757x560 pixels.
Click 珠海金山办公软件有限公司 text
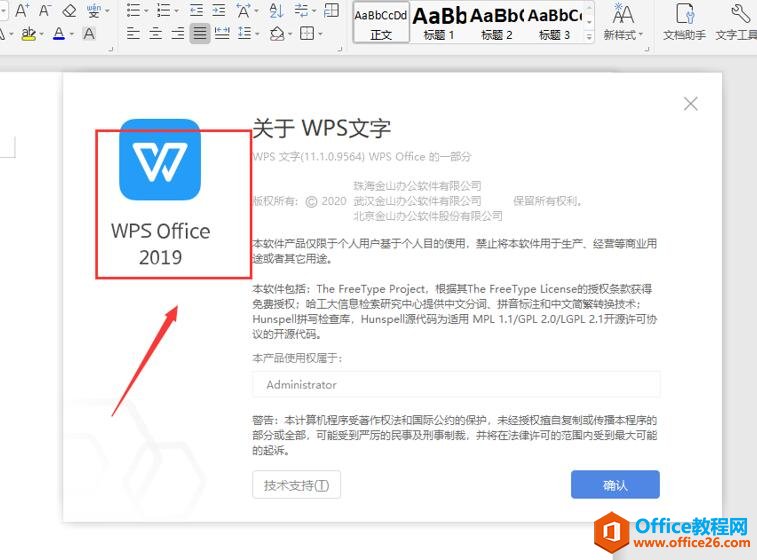click(417, 186)
